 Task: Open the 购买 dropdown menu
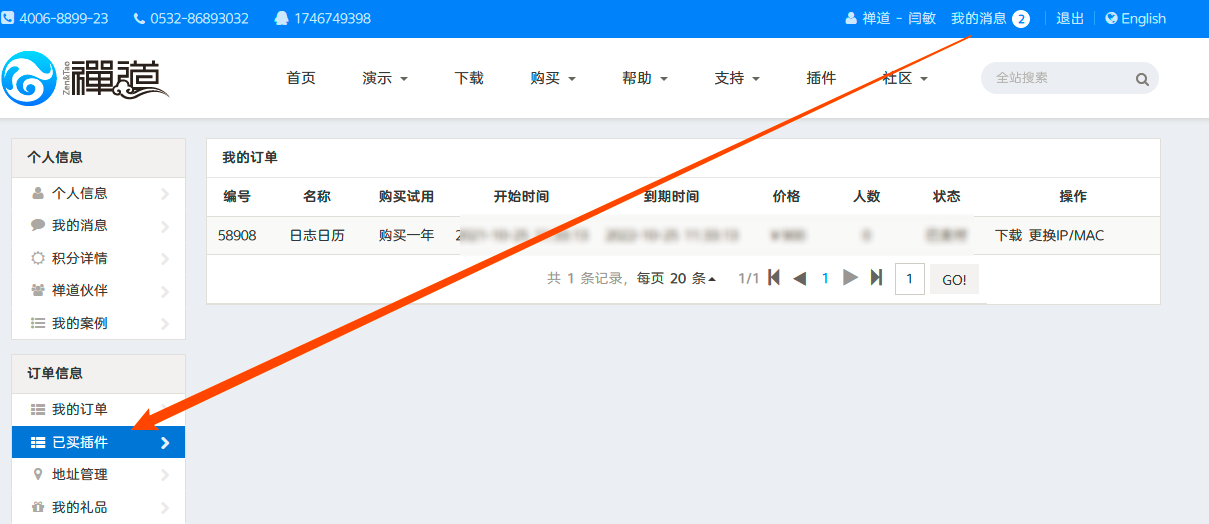pos(553,78)
